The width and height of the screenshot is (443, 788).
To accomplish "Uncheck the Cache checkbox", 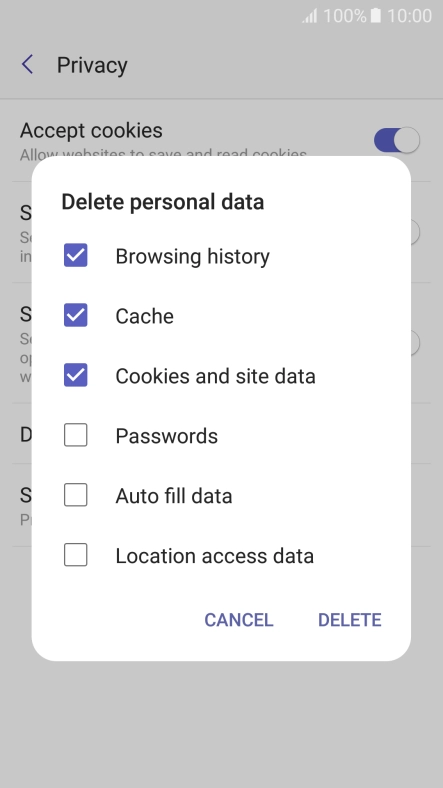I will [x=75, y=315].
